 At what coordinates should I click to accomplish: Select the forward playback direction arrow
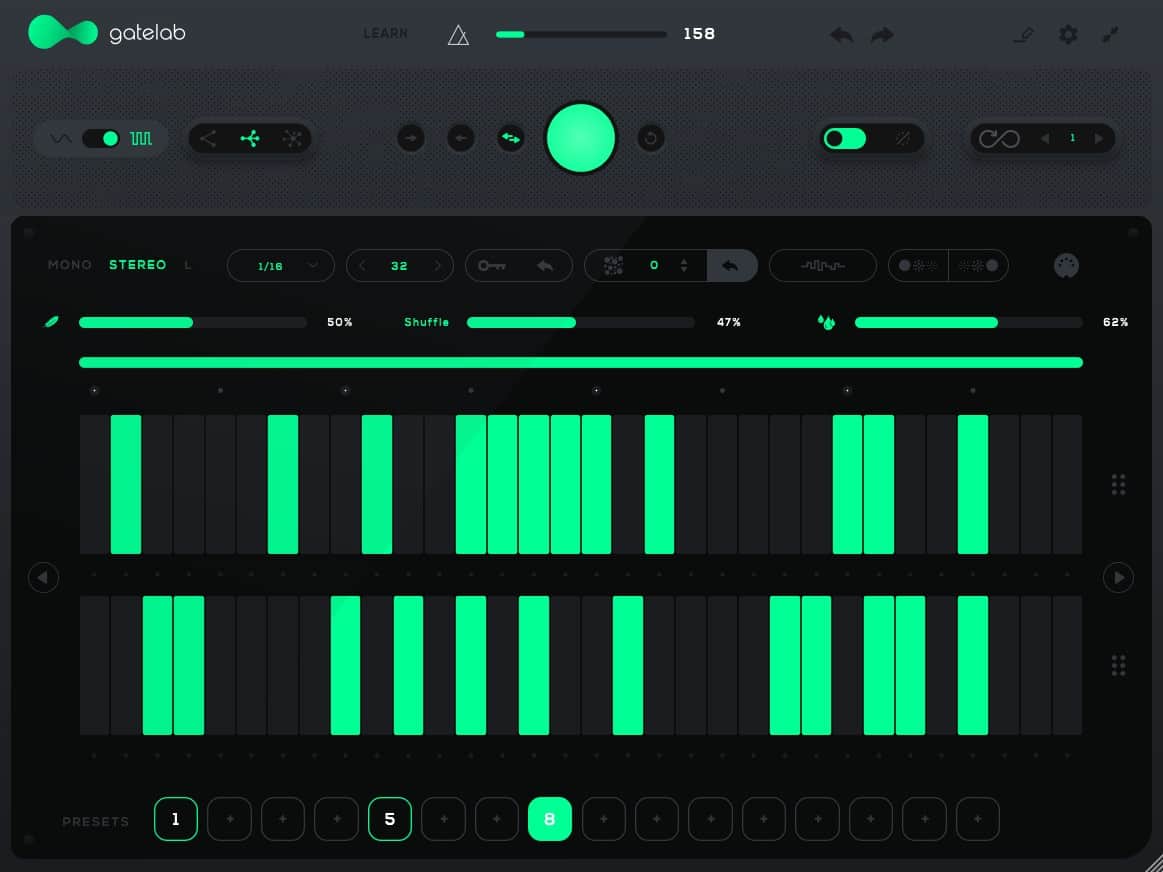(x=411, y=138)
